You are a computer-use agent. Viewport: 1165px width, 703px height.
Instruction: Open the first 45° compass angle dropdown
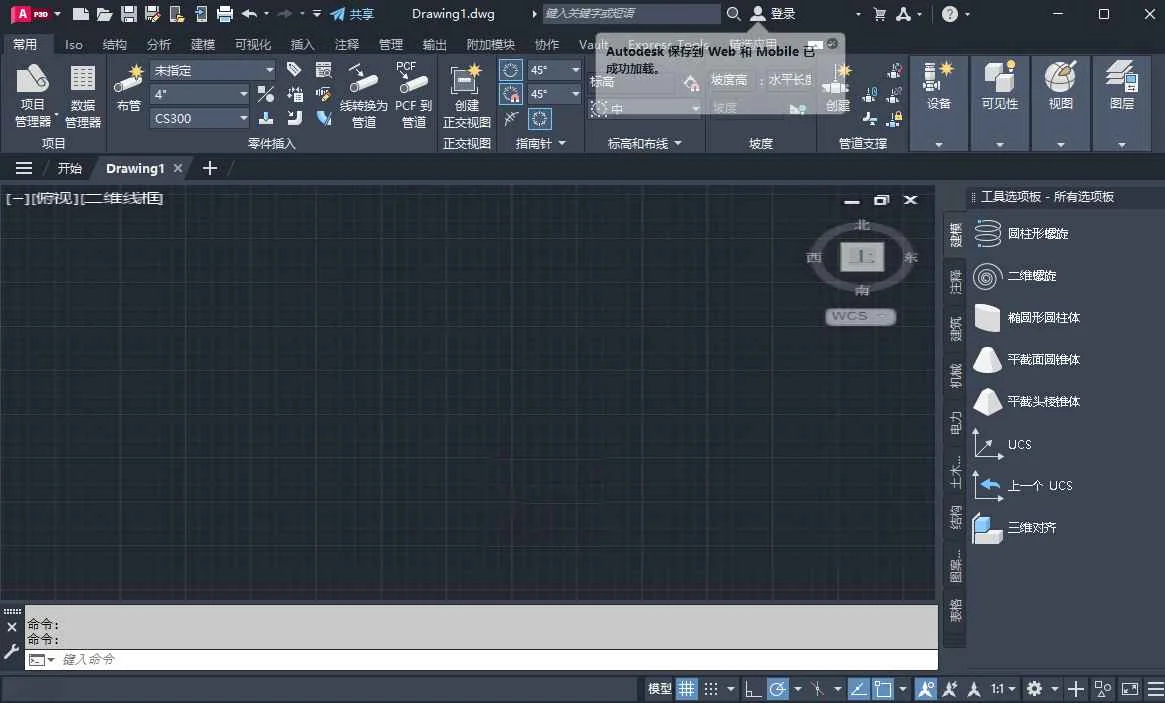(x=554, y=70)
